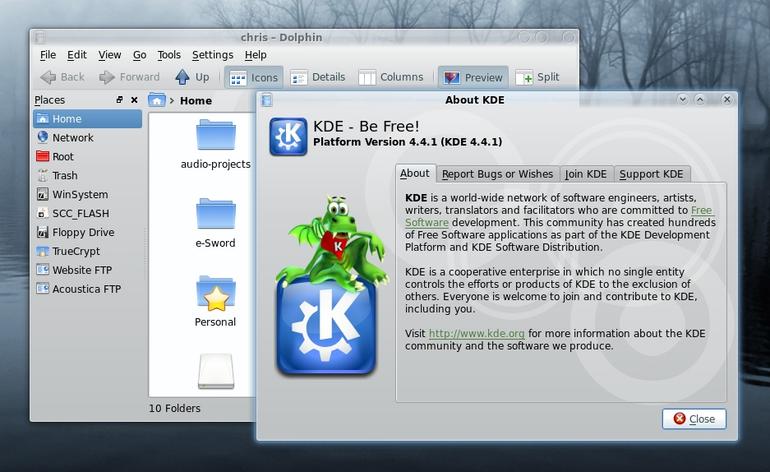770x472 pixels.
Task: Open Root location in Places
Action: [x=87, y=157]
